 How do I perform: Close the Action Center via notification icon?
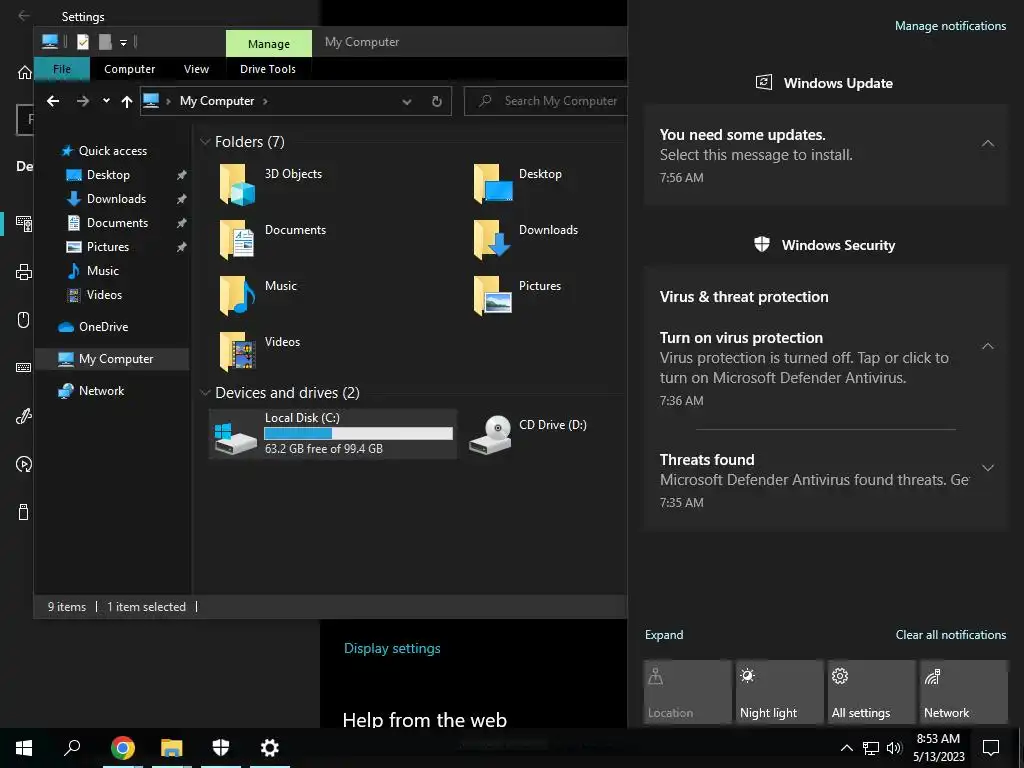(x=991, y=748)
